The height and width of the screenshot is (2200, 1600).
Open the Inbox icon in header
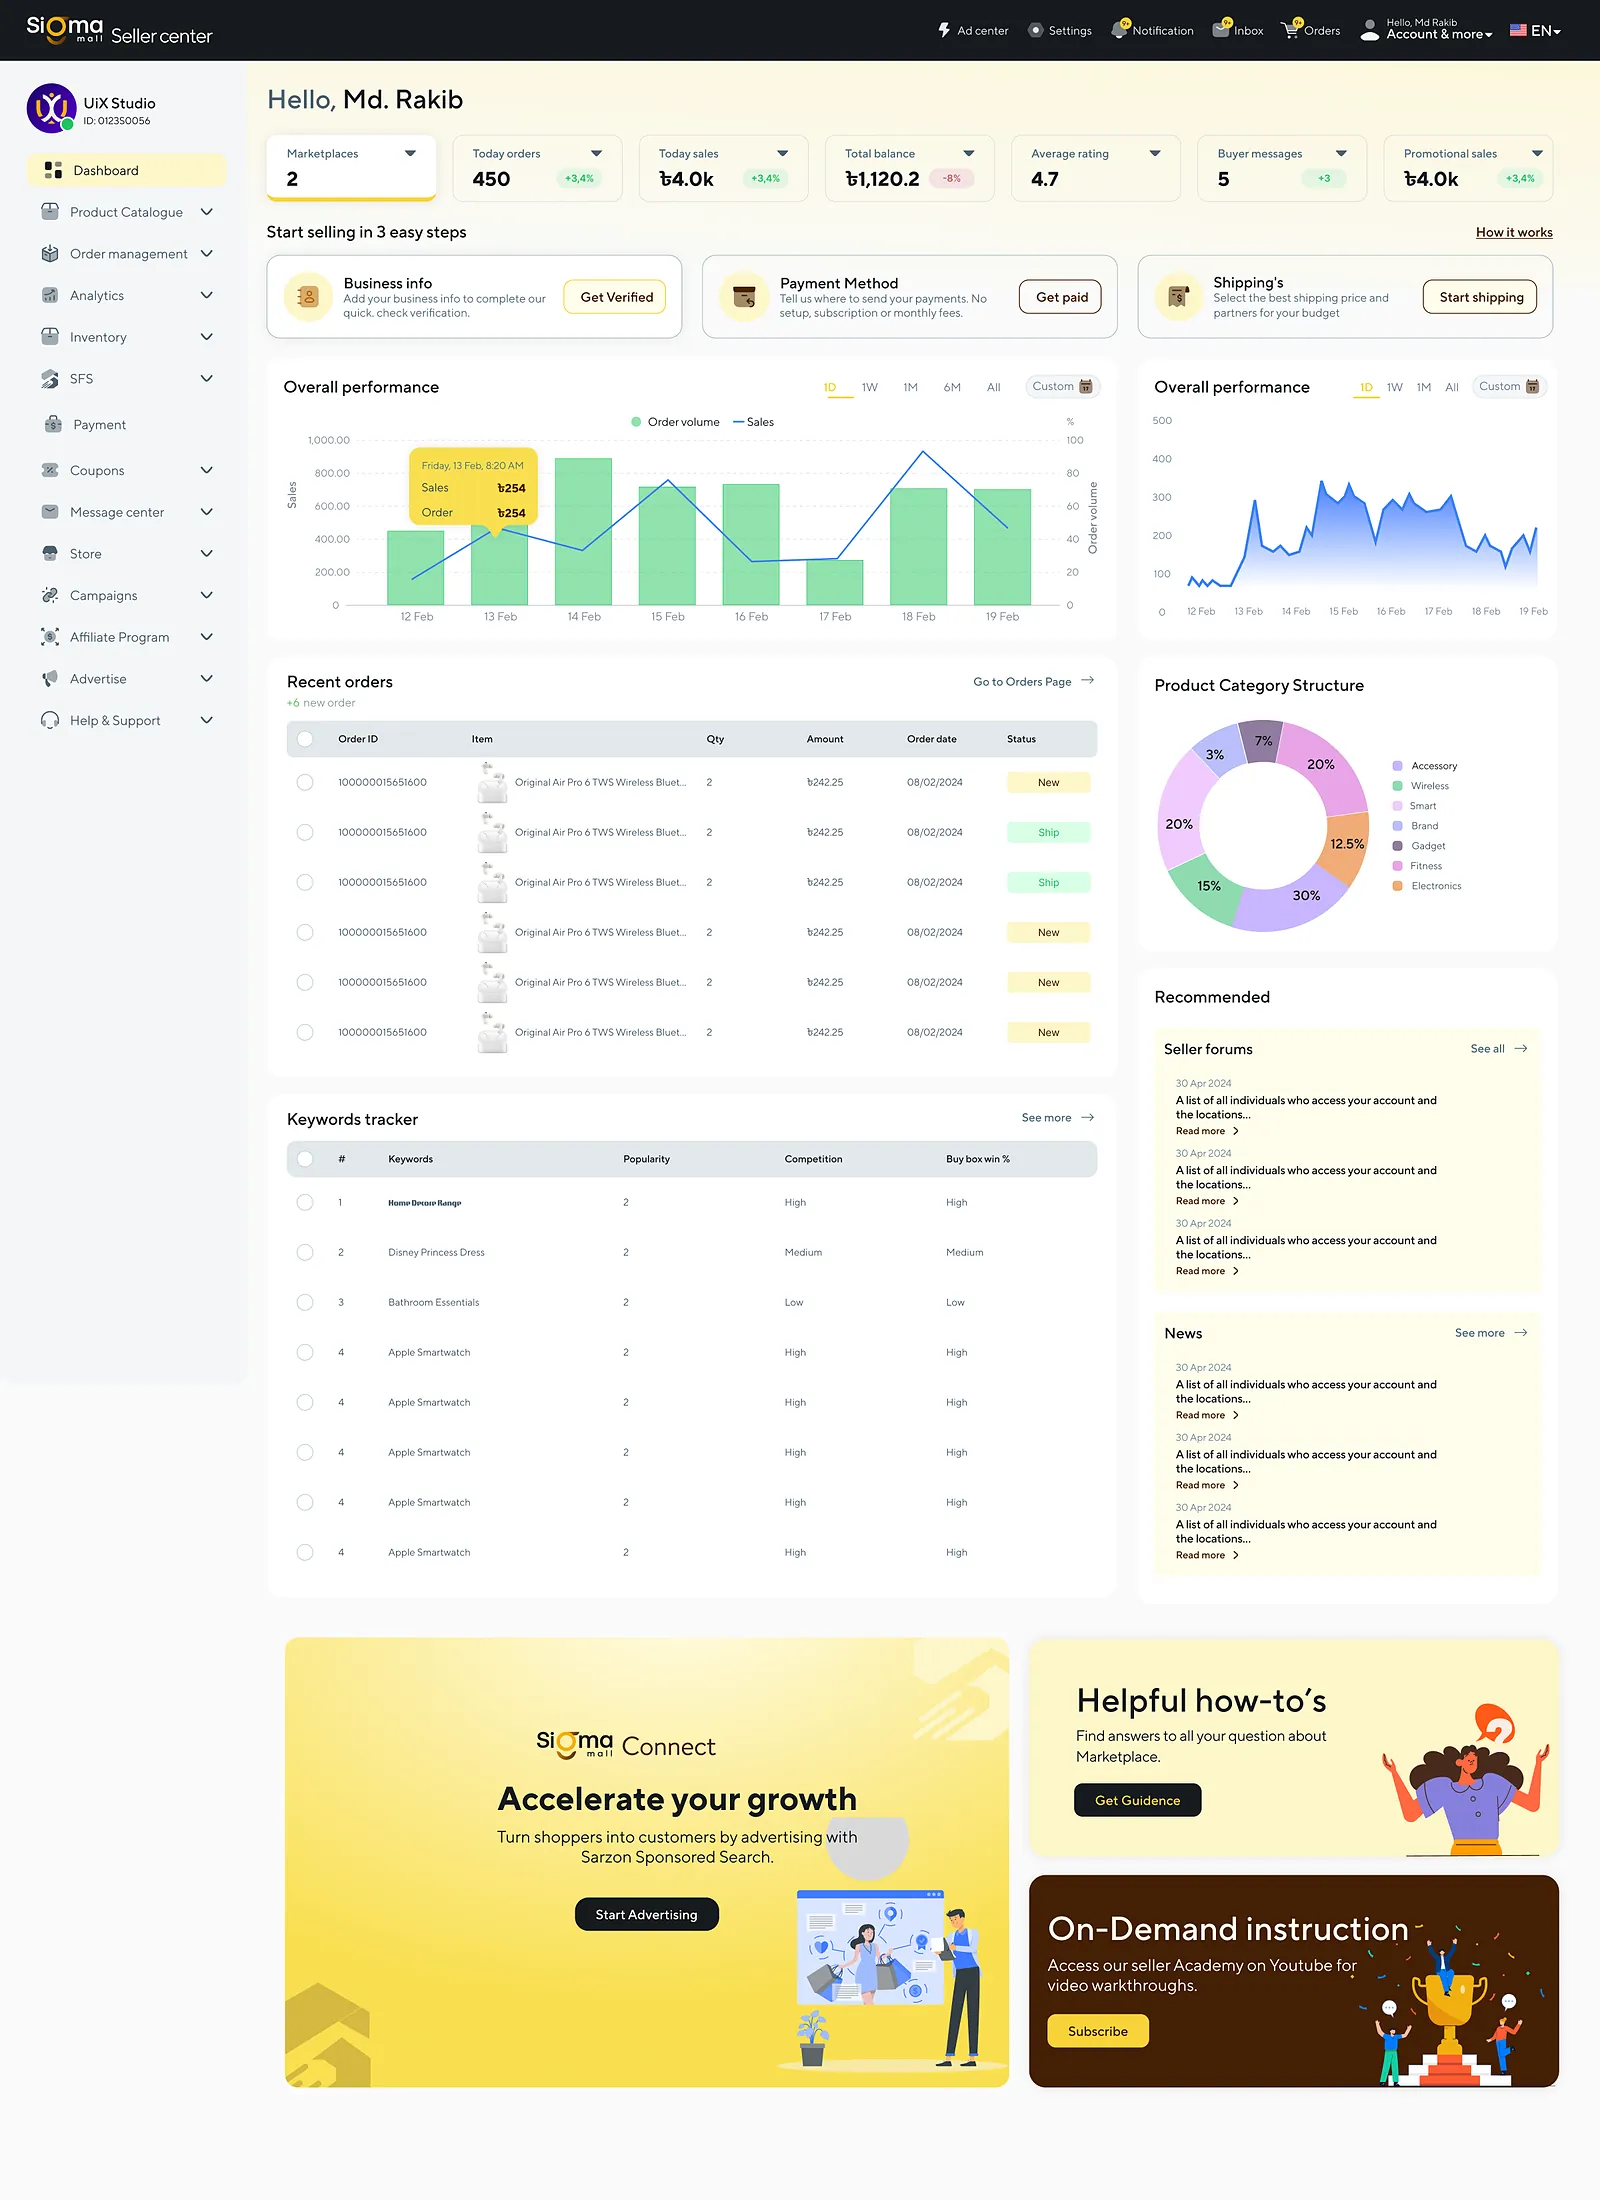1221,29
